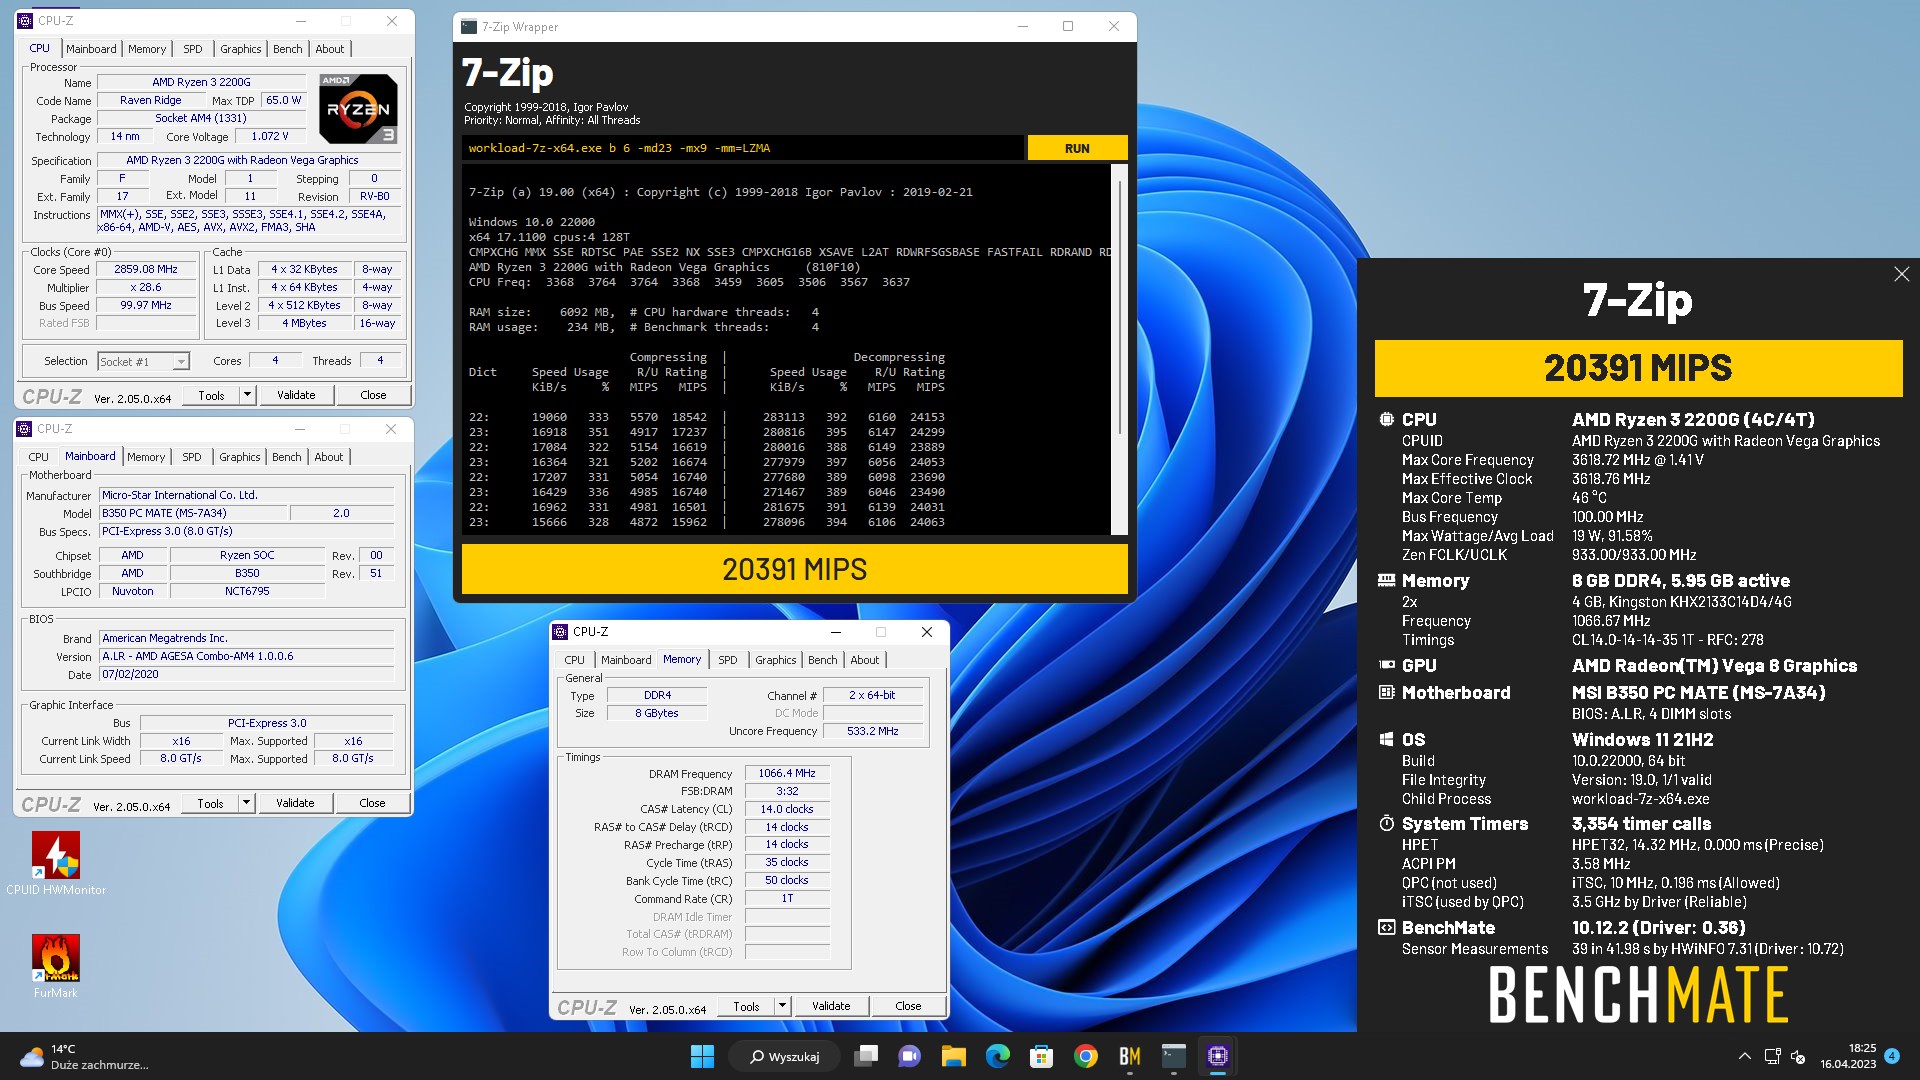The height and width of the screenshot is (1080, 1920).
Task: Open Graphics tab in Memory window
Action: tap(776, 660)
